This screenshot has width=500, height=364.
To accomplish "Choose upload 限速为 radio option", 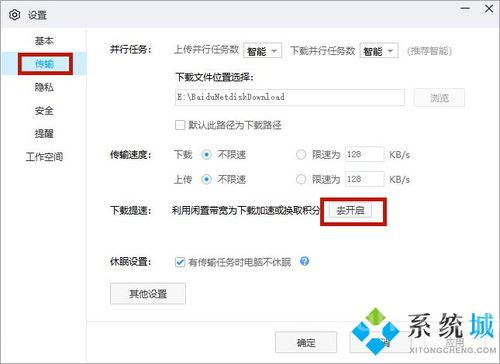I will 301,179.
